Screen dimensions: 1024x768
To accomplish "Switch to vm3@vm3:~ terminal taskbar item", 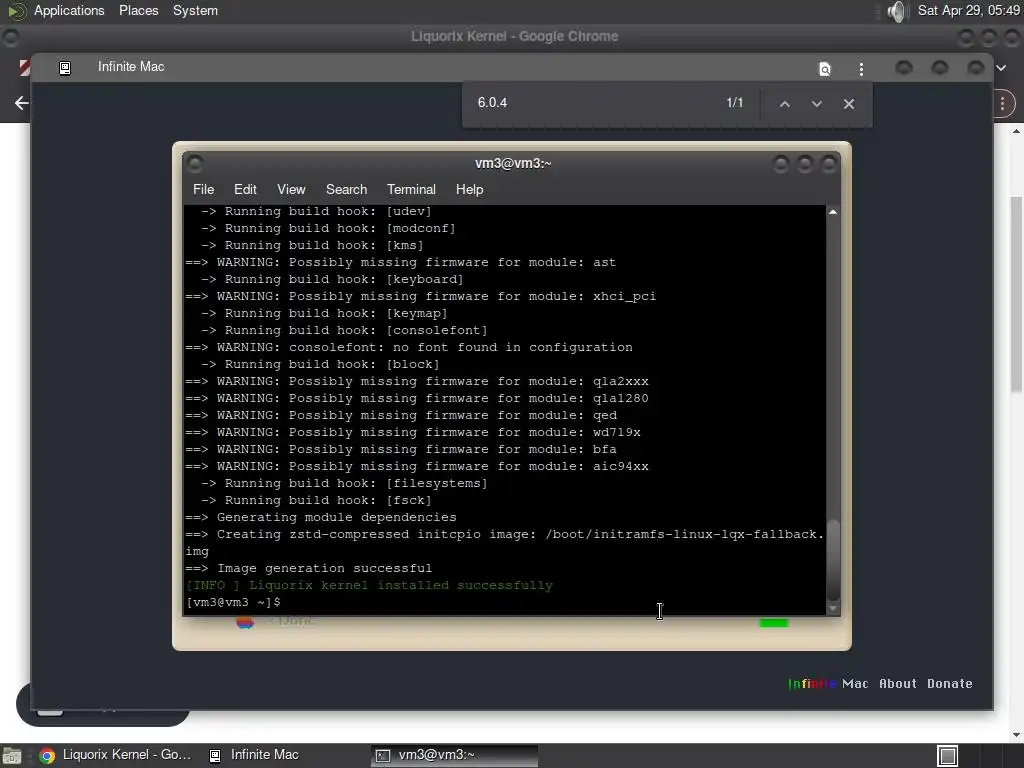I will [455, 755].
